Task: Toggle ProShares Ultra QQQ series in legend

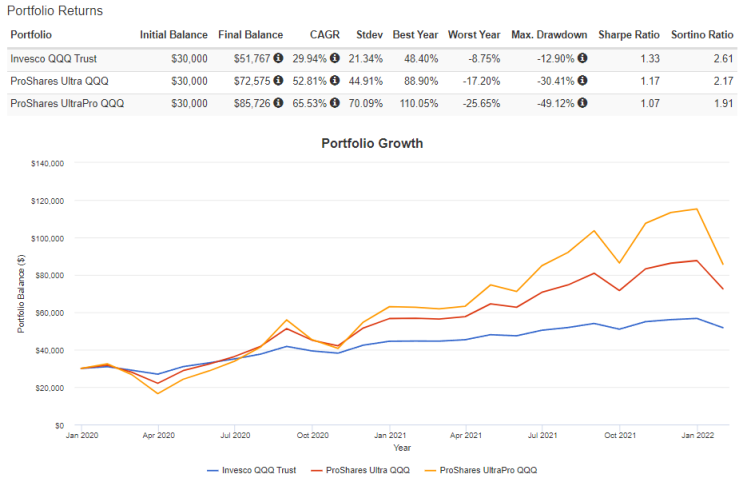Action: pos(361,470)
